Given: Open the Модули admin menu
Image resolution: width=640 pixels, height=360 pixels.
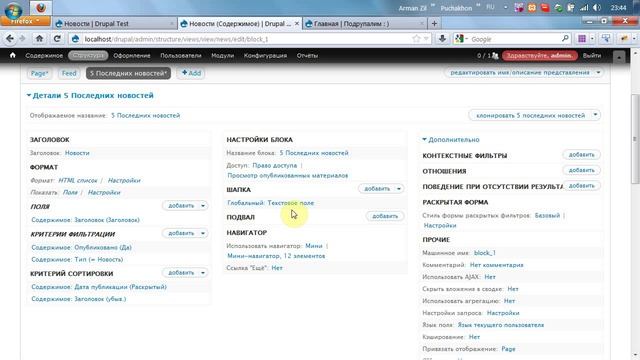Looking at the screenshot, I should (222, 56).
